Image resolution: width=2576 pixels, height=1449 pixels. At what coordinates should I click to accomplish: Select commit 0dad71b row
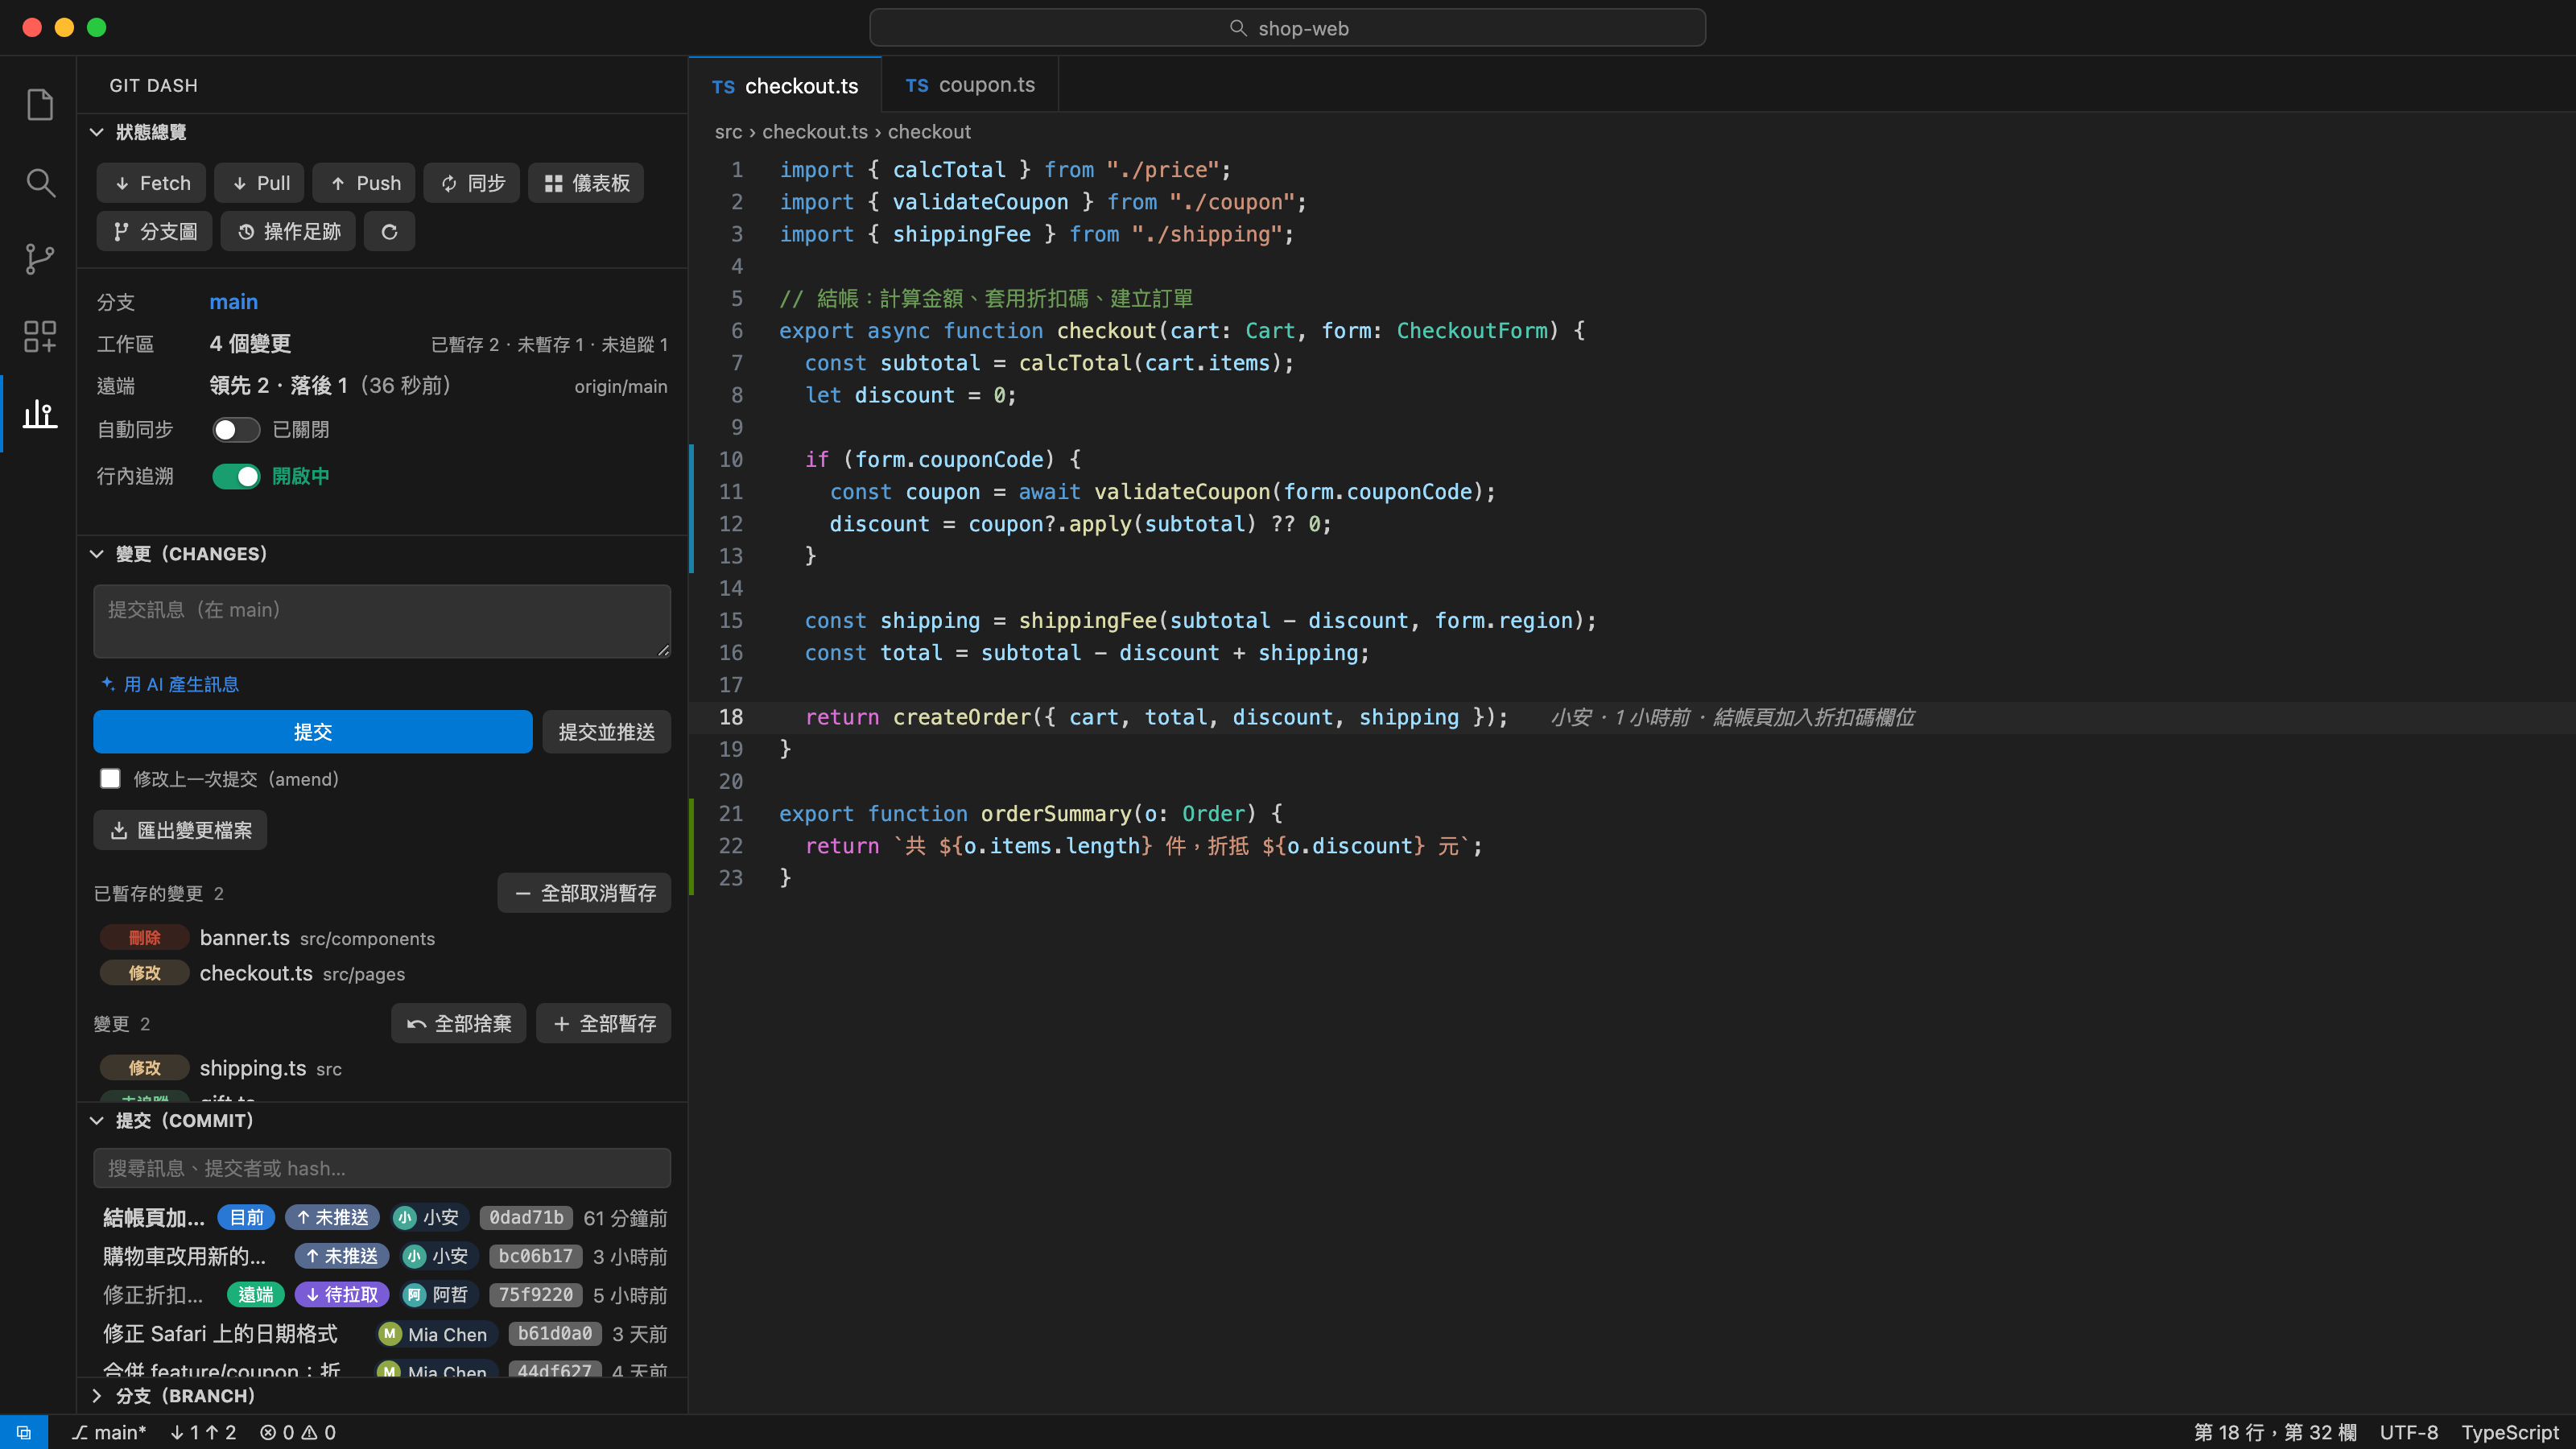click(384, 1218)
